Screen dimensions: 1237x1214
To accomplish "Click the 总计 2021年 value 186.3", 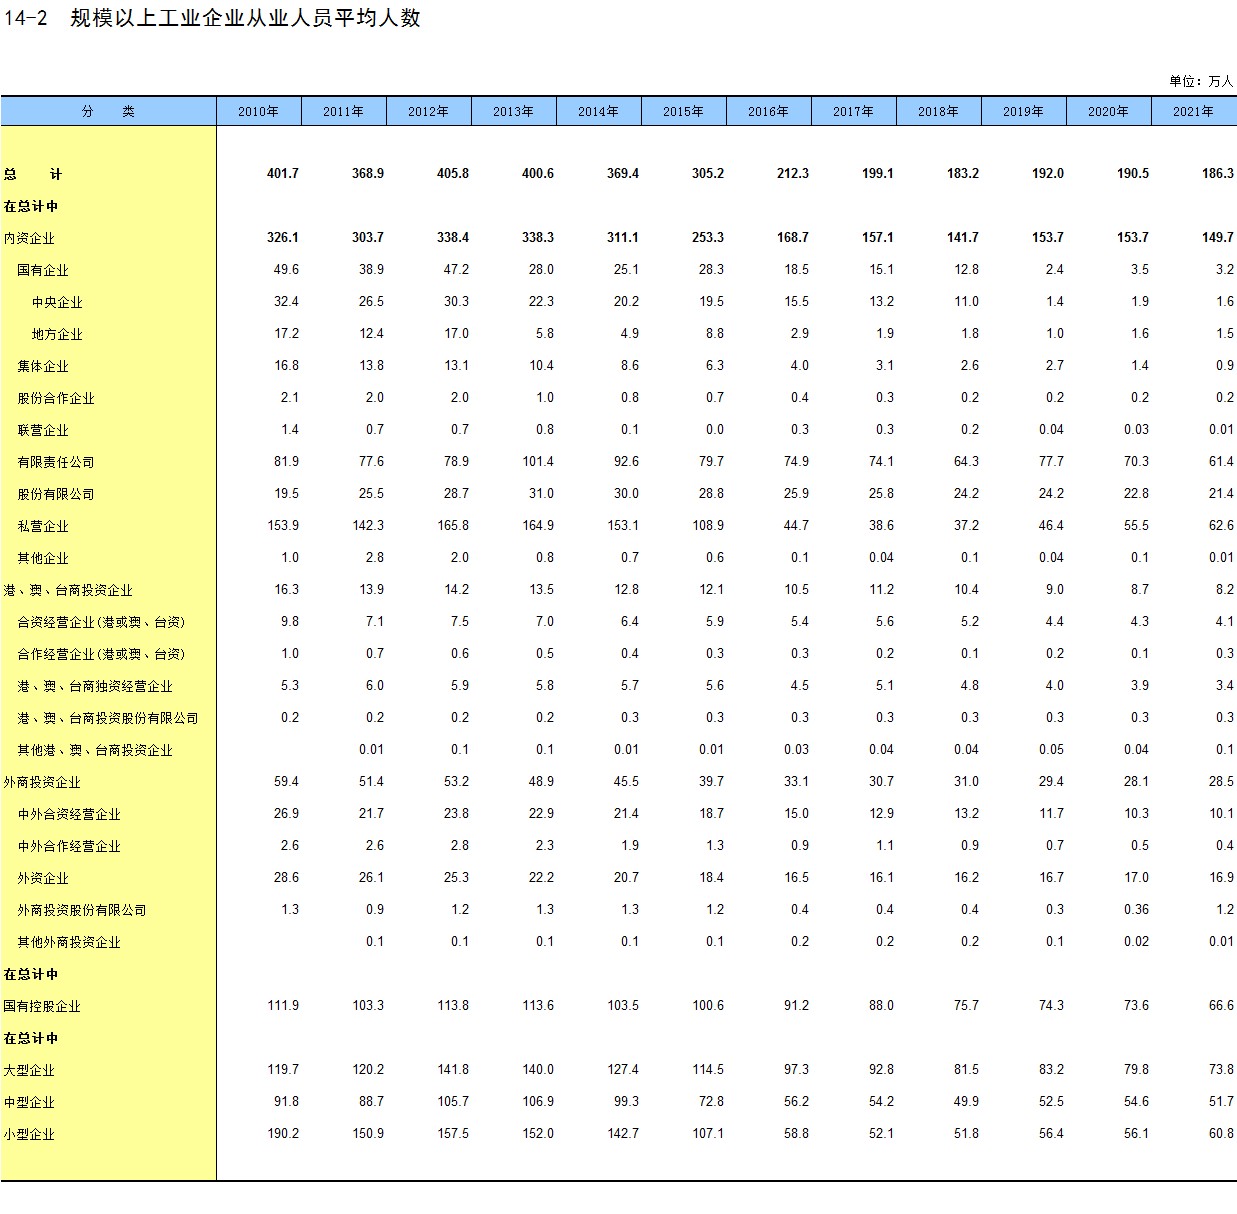I will click(x=1218, y=173).
